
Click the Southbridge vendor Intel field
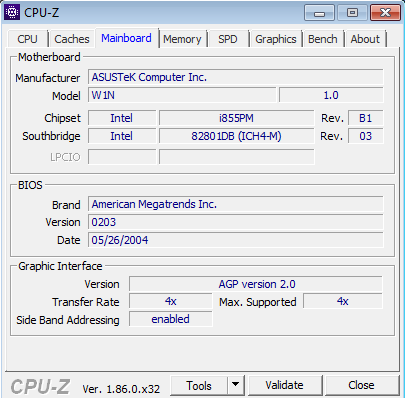(122, 136)
